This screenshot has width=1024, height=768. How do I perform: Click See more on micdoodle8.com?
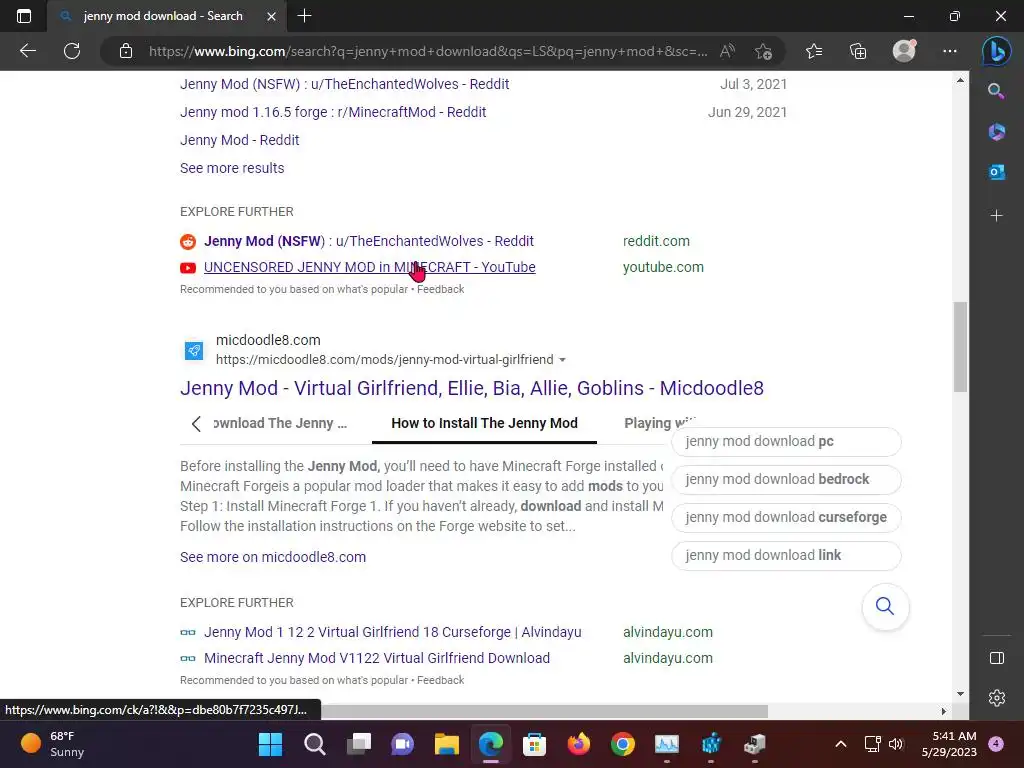273,557
